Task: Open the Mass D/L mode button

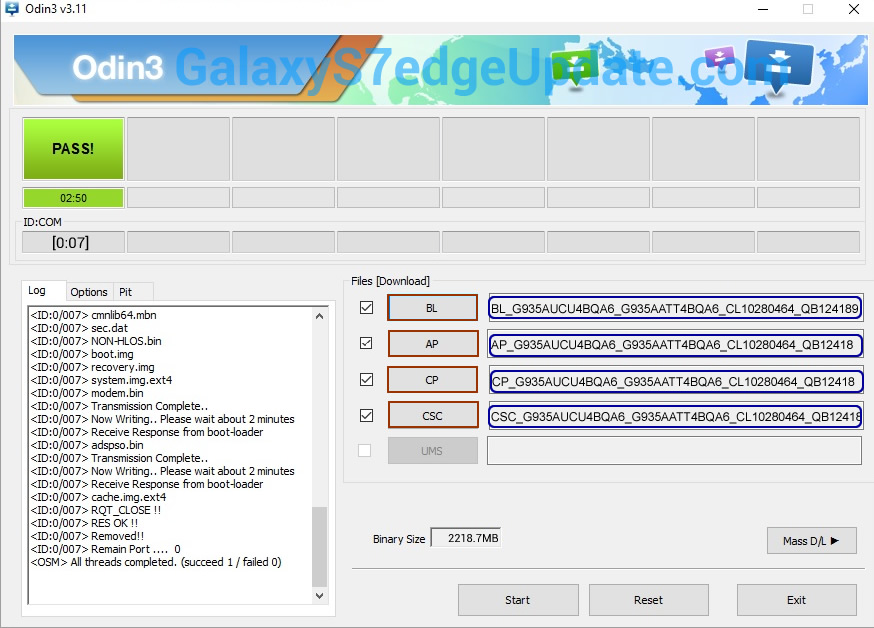Action: click(812, 541)
